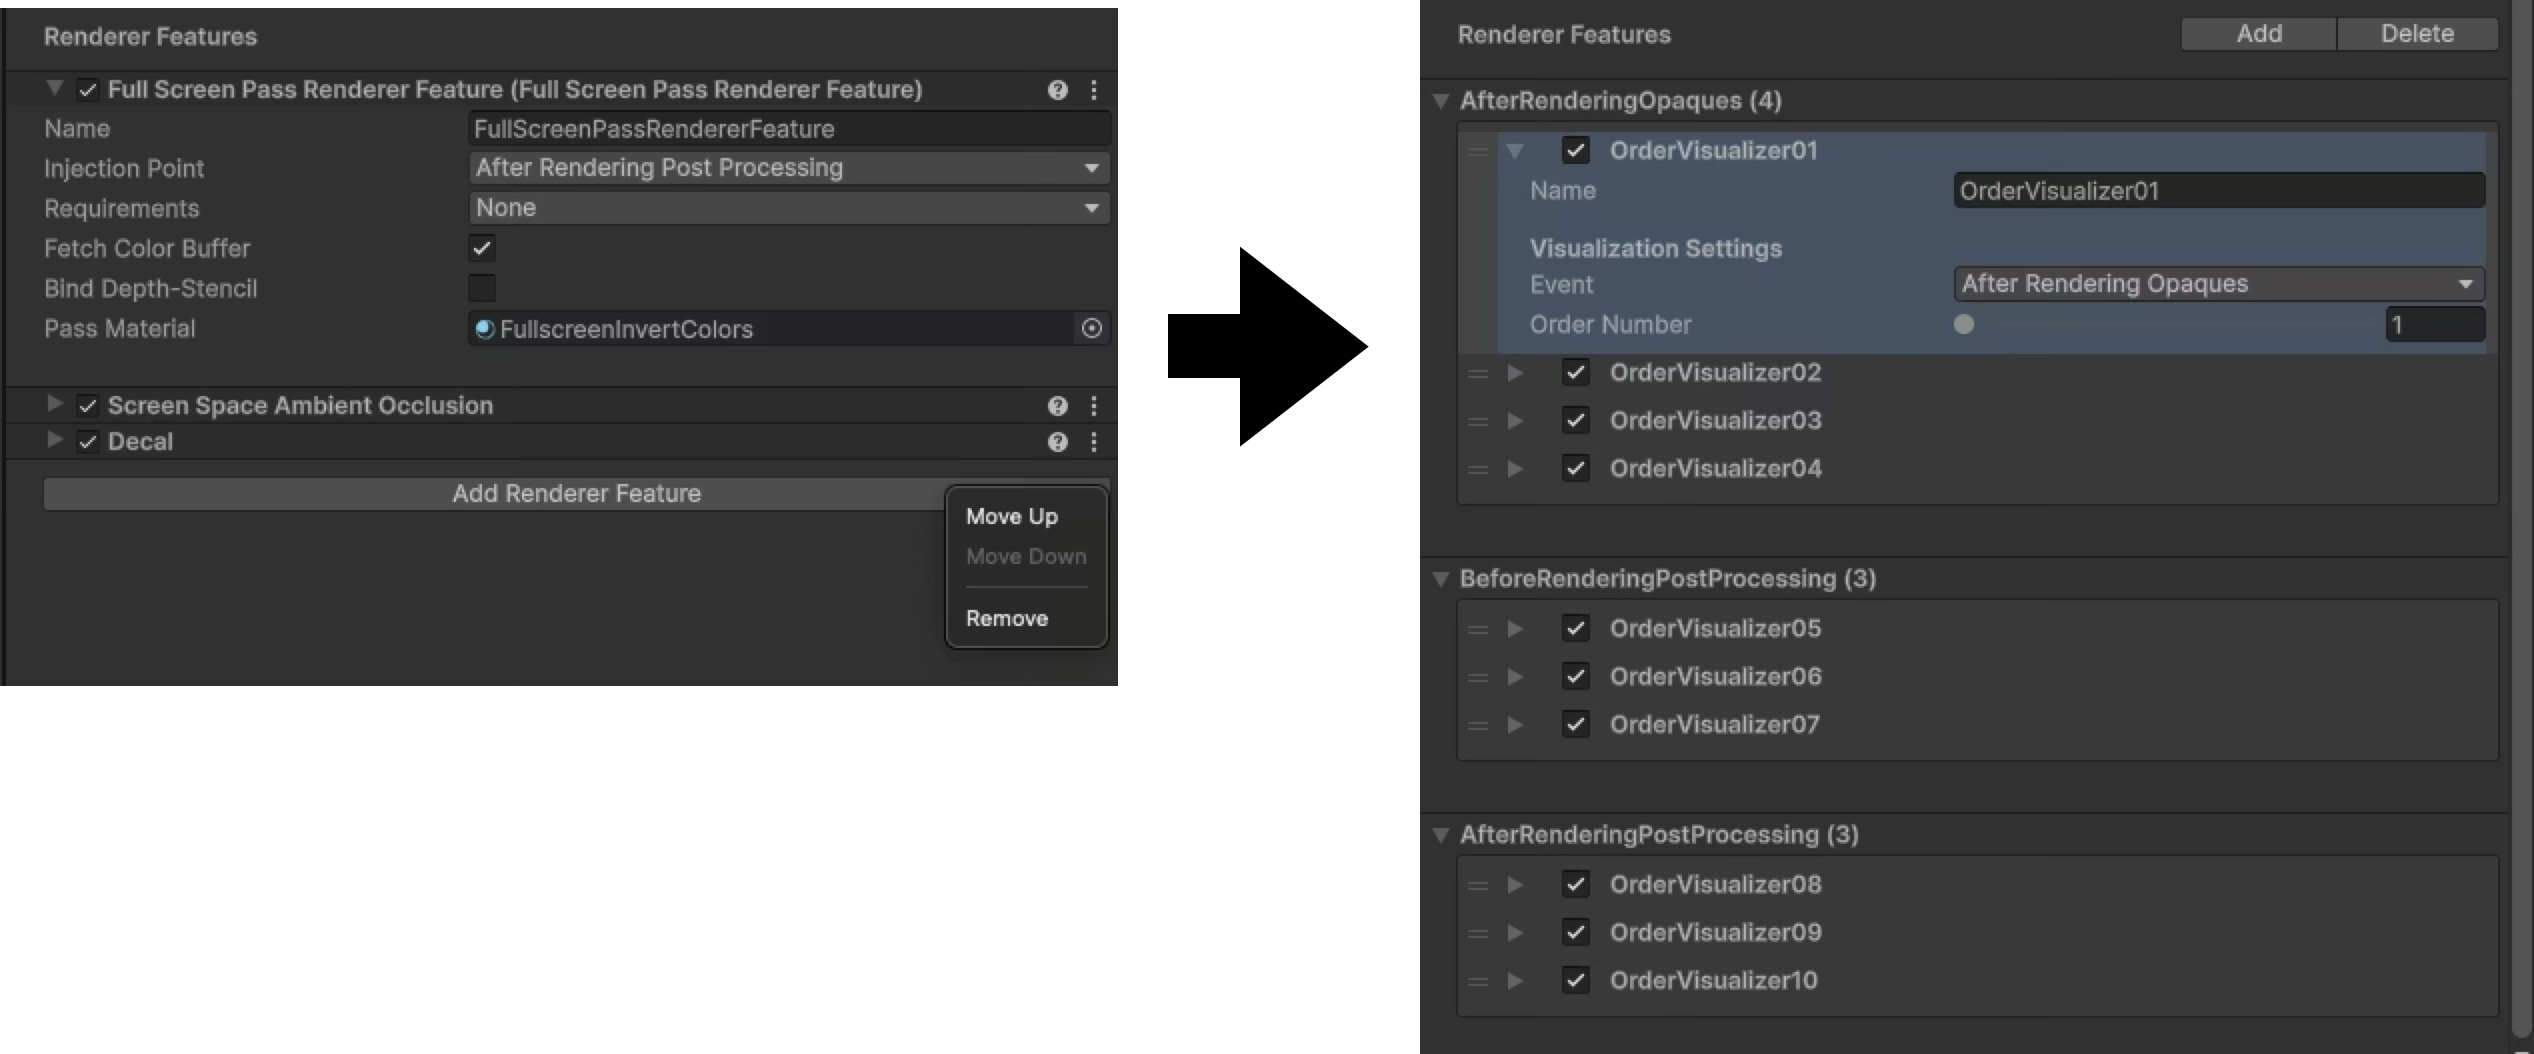Open the Injection Point dropdown
The image size is (2534, 1054).
coord(789,168)
